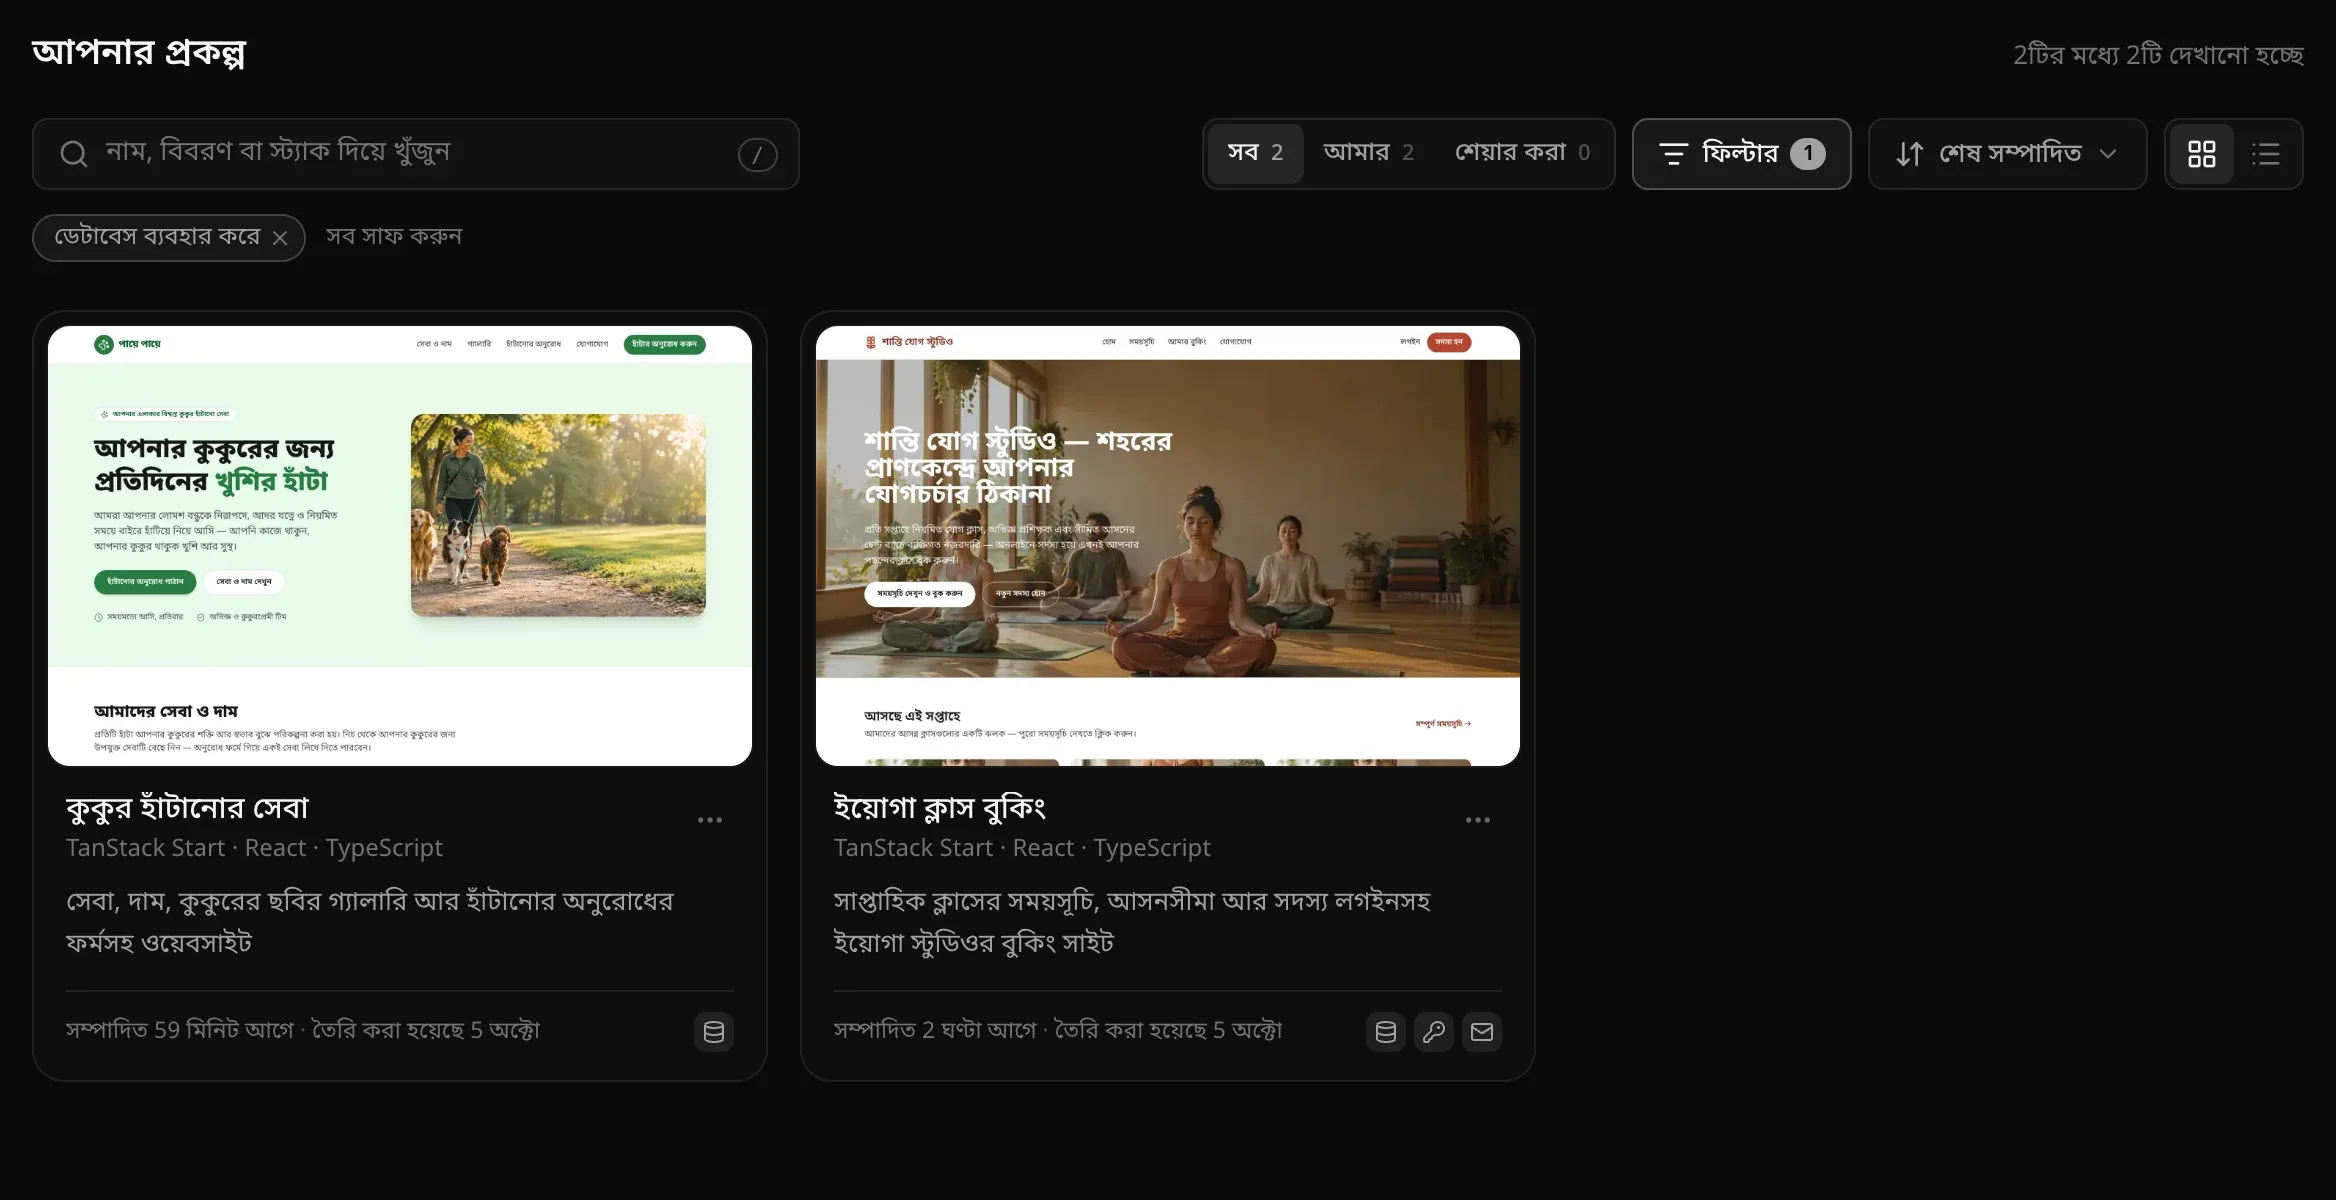Click the slash shortcut badge in search

[757, 154]
